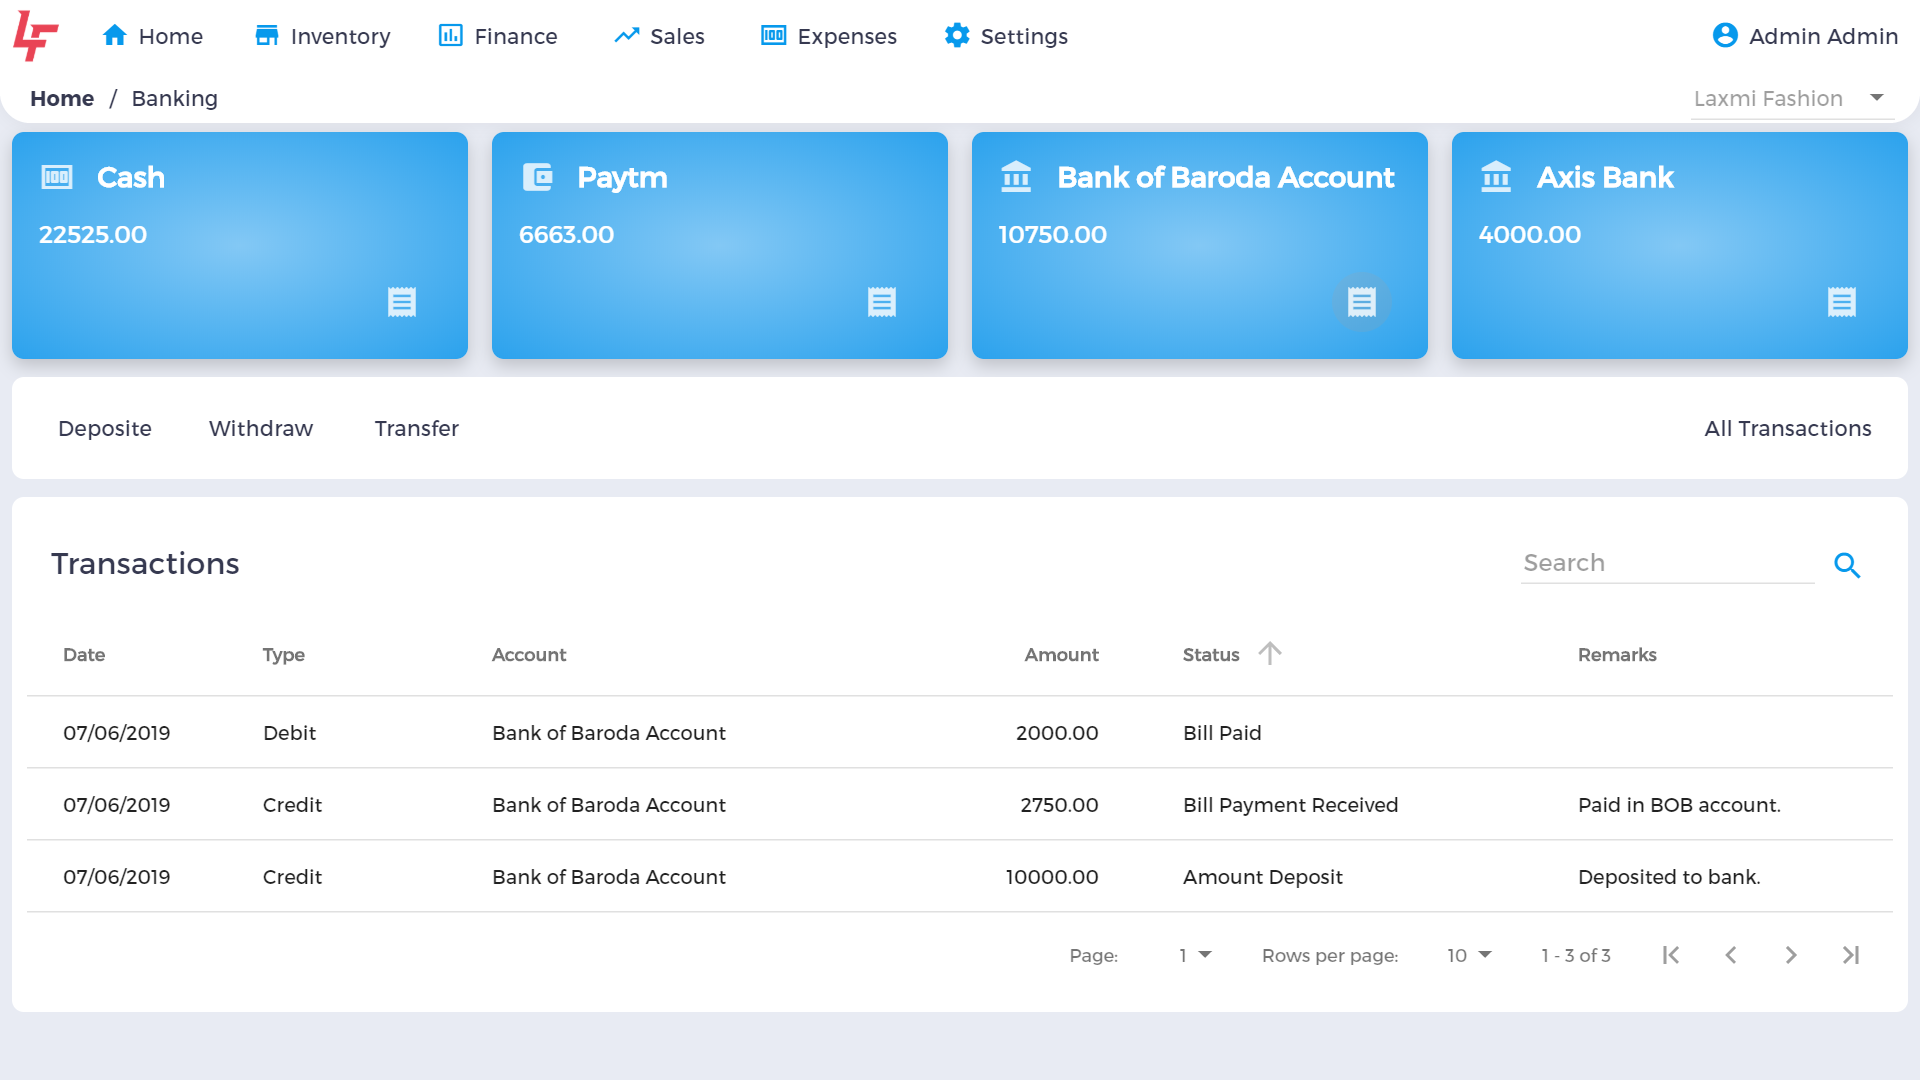The image size is (1920, 1080).
Task: Sort by the Remarks column header
Action: [1617, 655]
